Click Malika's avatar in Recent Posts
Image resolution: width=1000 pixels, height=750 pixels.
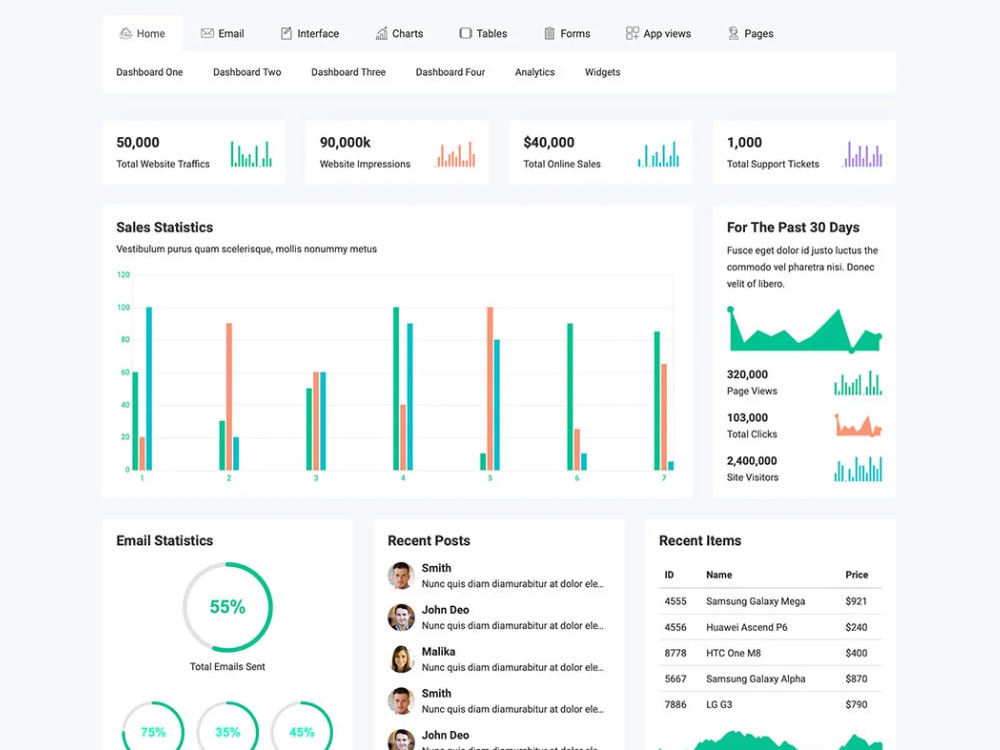coord(401,659)
